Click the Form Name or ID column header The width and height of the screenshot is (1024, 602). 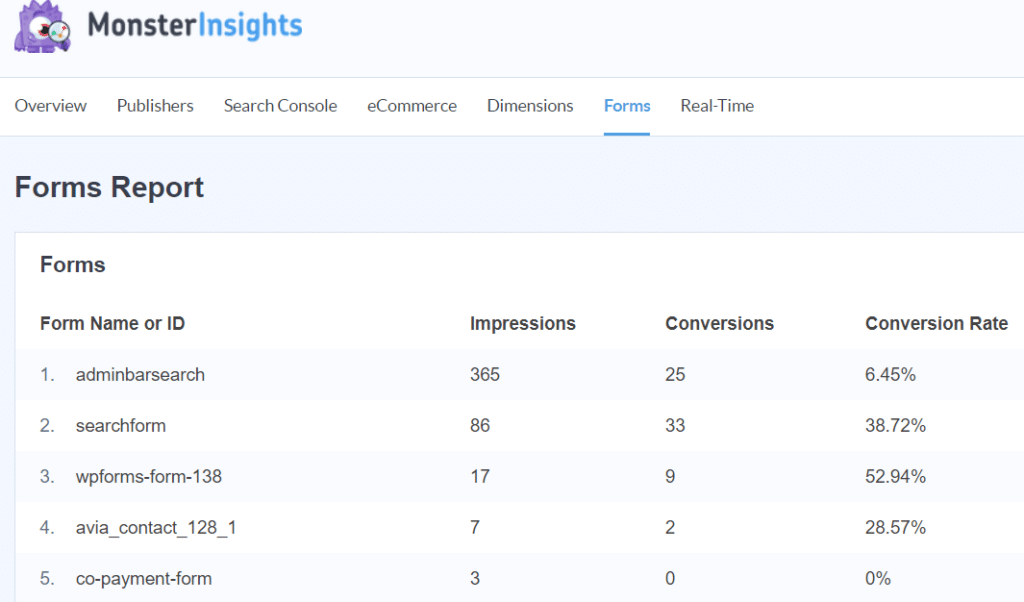[x=112, y=323]
